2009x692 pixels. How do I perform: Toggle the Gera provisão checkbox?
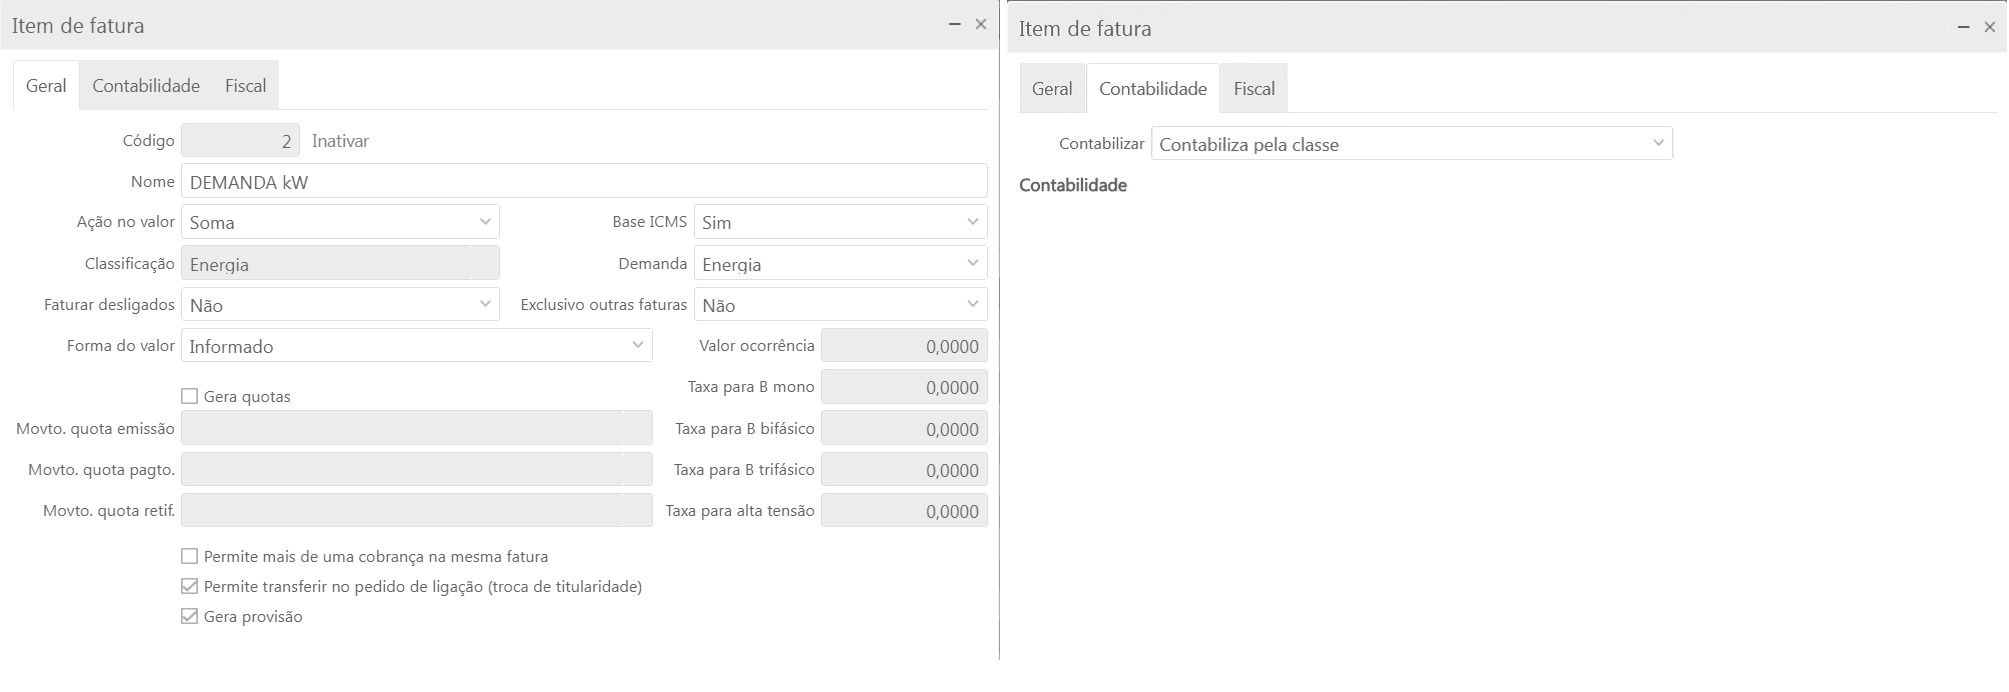190,617
